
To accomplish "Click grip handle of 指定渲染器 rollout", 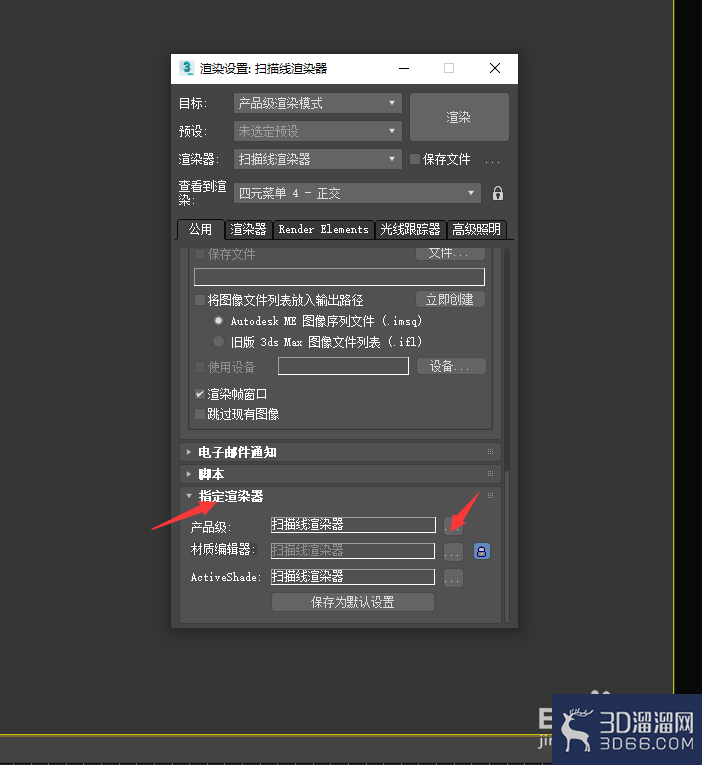I will pos(490,496).
